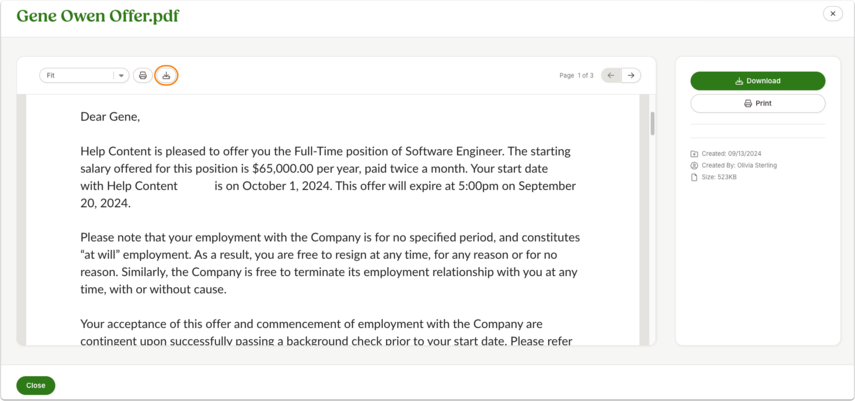Click the person icon beside Created By

(694, 165)
